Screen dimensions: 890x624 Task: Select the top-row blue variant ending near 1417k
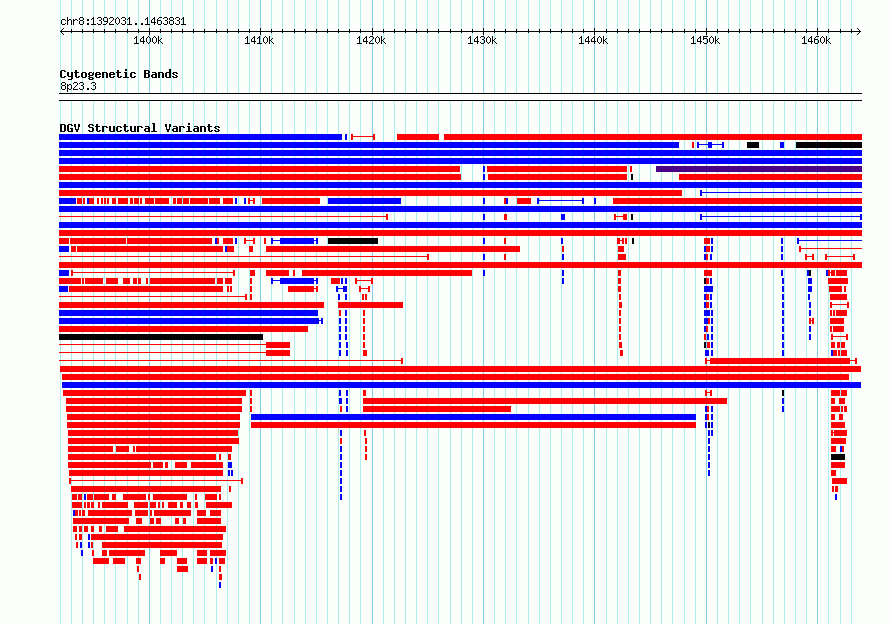tap(200, 137)
